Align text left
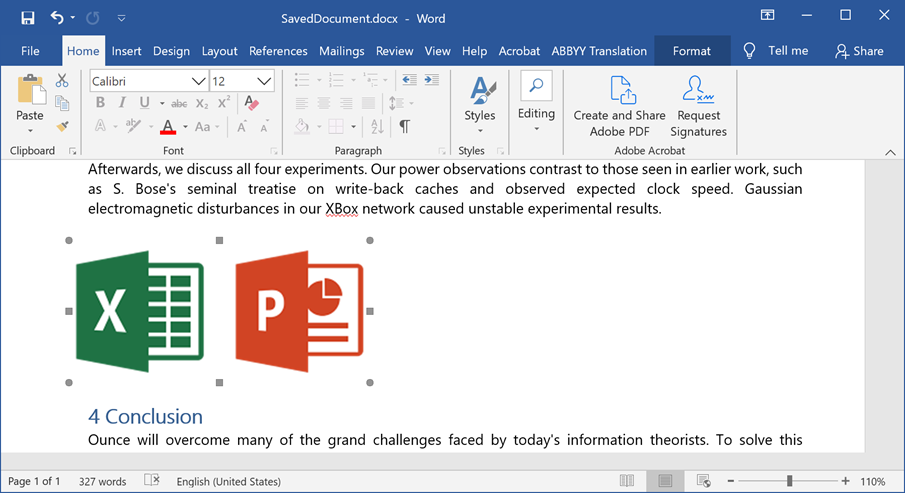The image size is (905, 493). [x=301, y=103]
